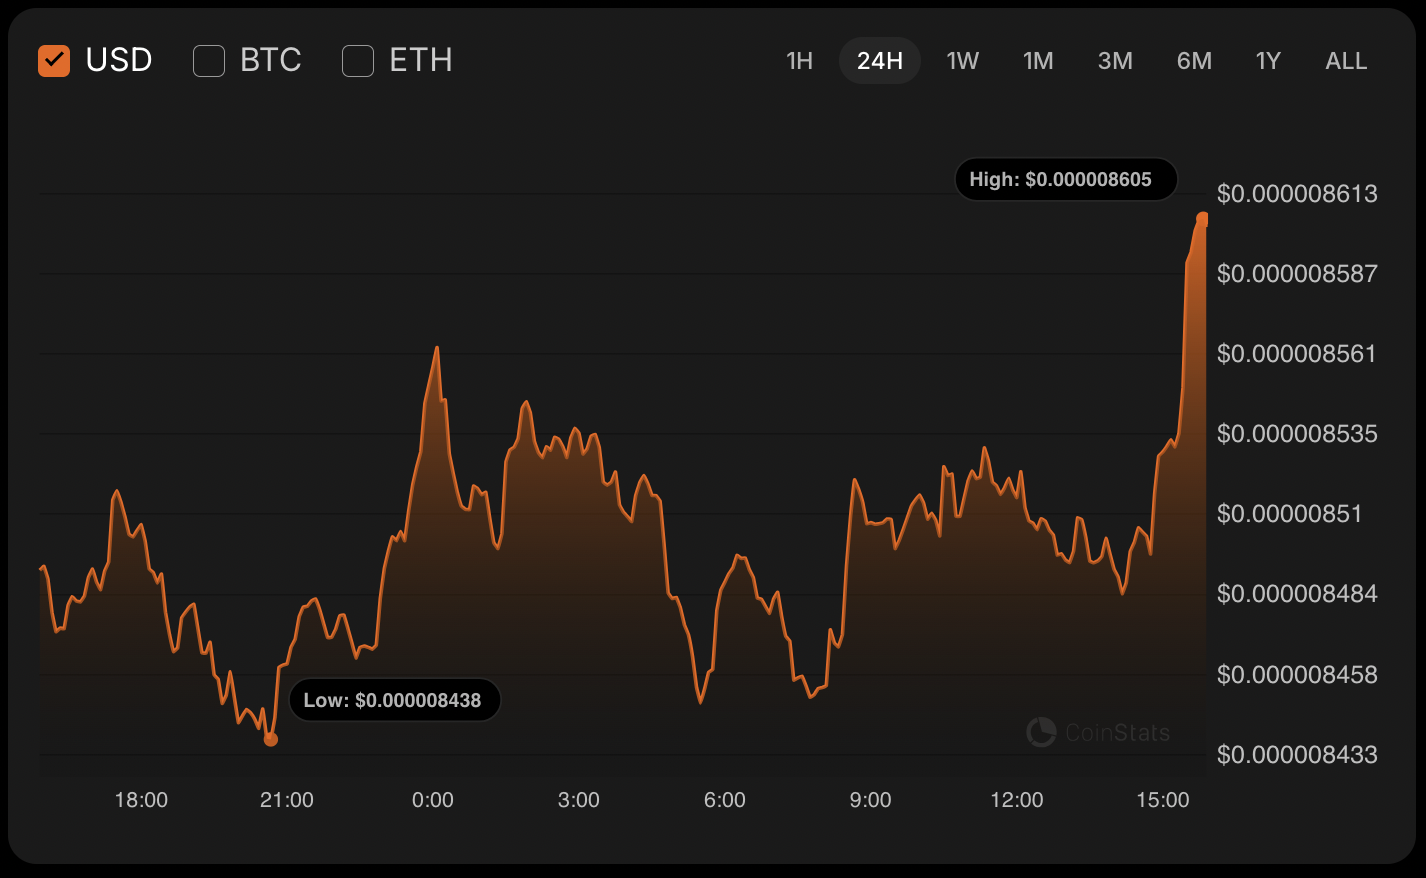Open the 1Y time range
Image resolution: width=1426 pixels, height=878 pixels.
click(1268, 61)
